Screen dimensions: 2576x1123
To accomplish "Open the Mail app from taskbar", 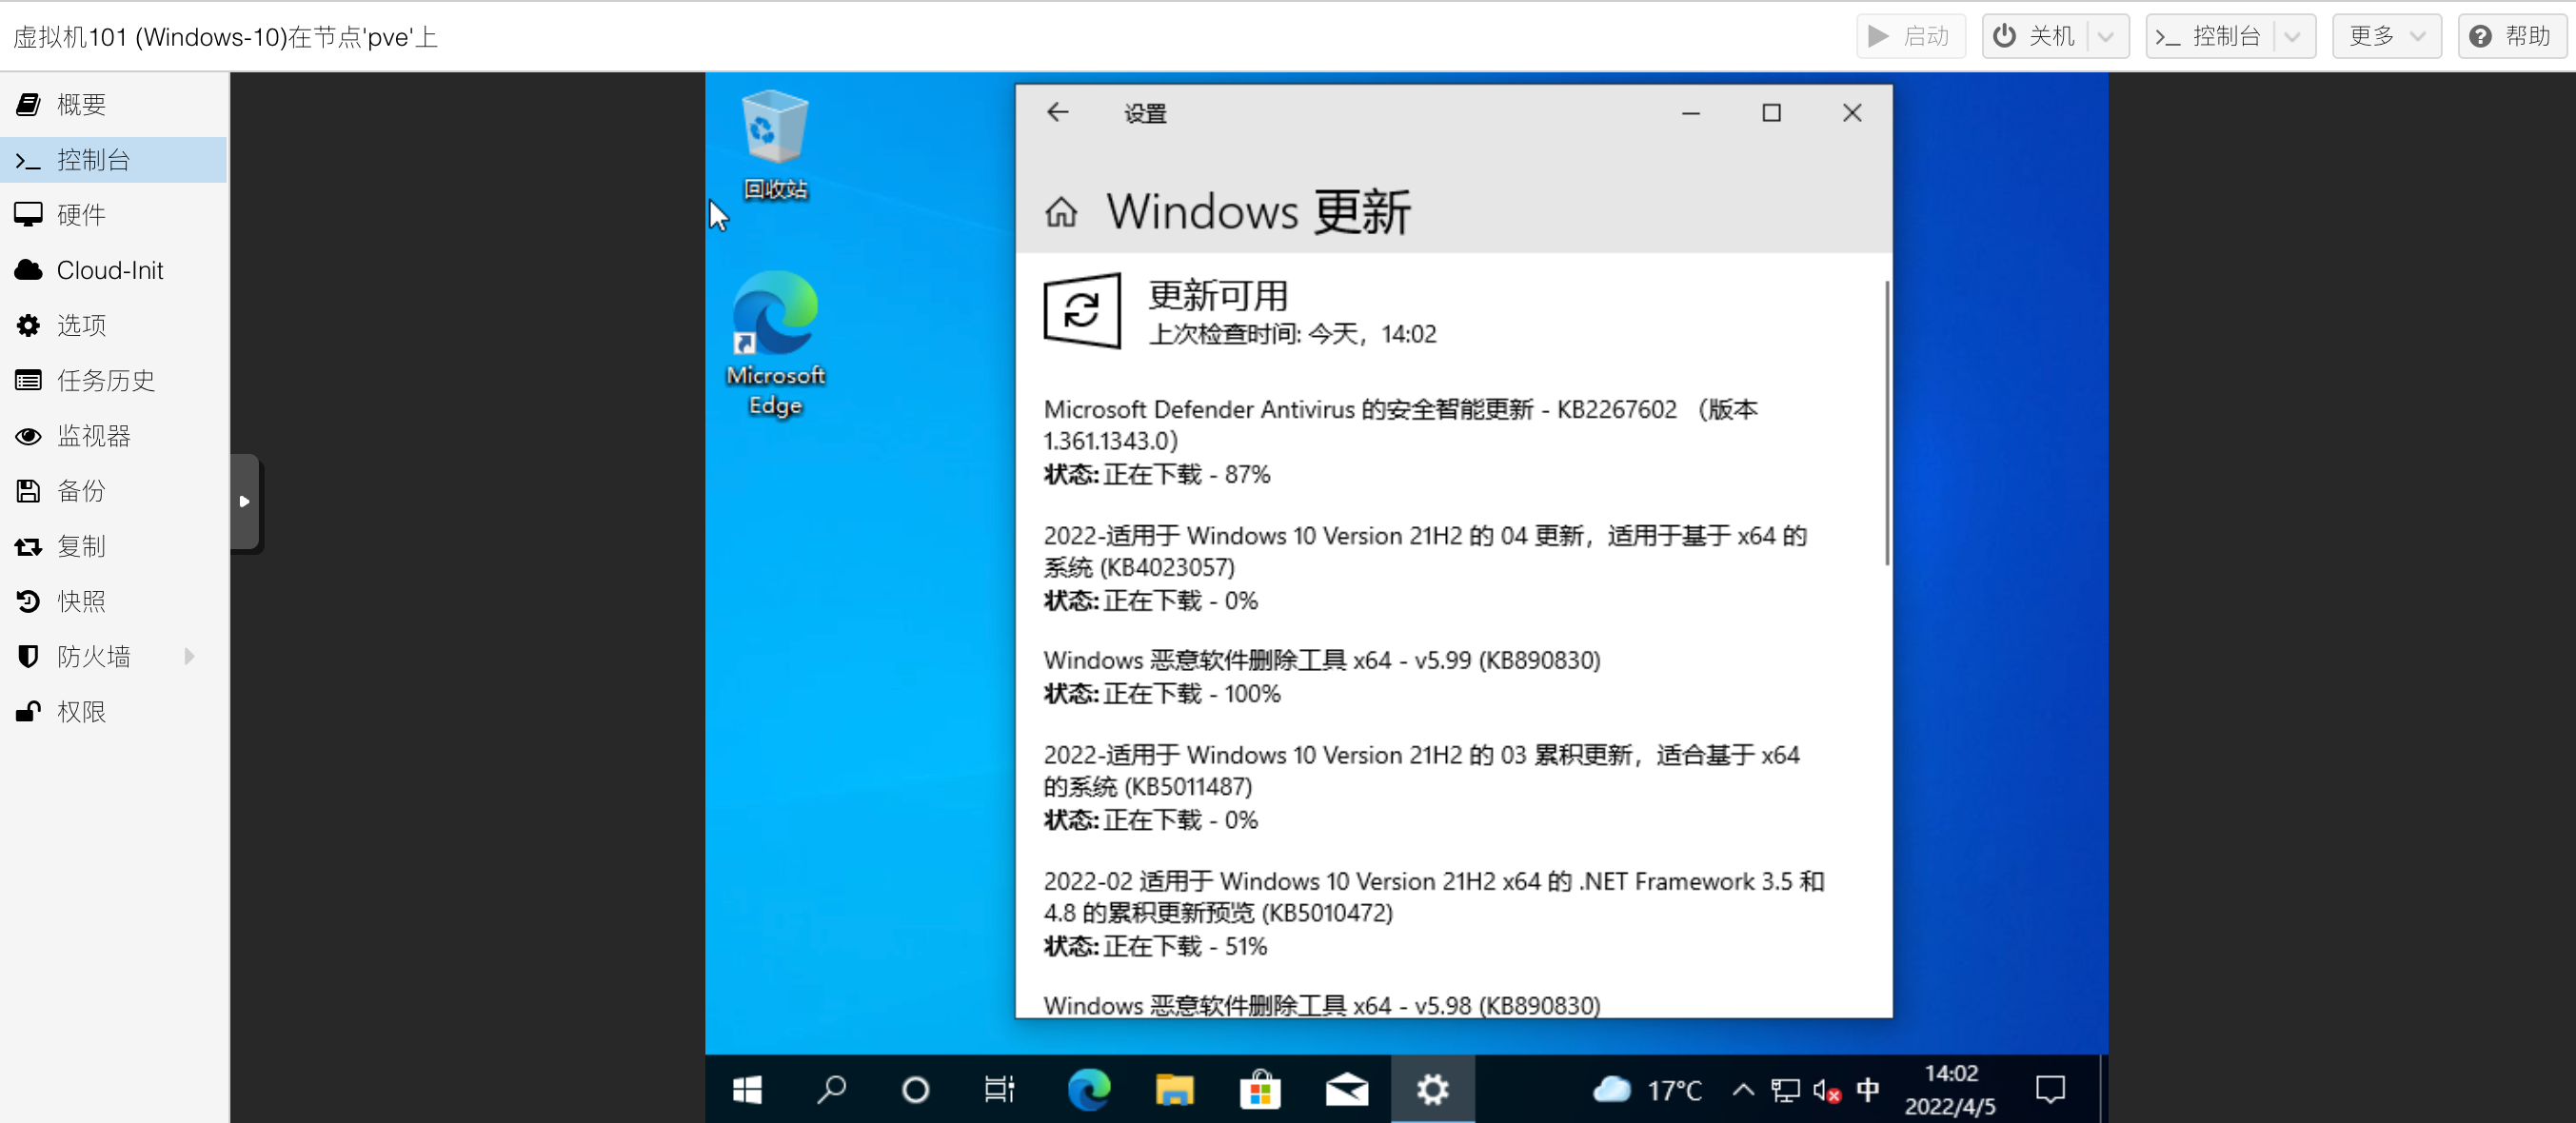I will 1346,1089.
